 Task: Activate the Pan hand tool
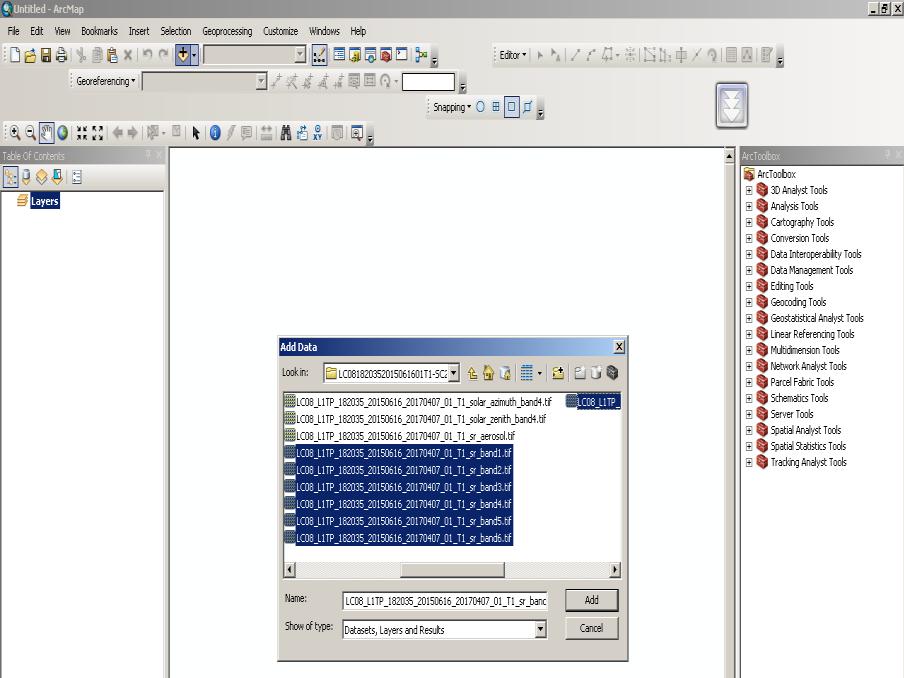tap(46, 133)
